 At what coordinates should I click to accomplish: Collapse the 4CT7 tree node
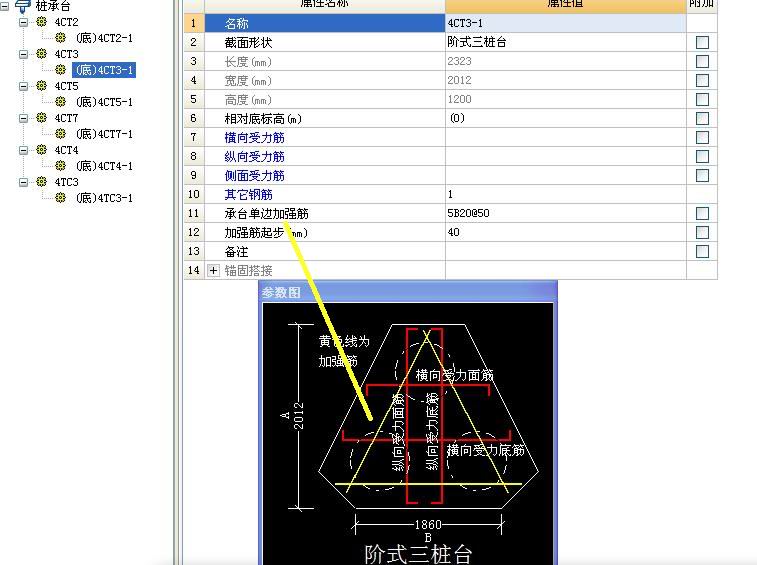[23, 118]
